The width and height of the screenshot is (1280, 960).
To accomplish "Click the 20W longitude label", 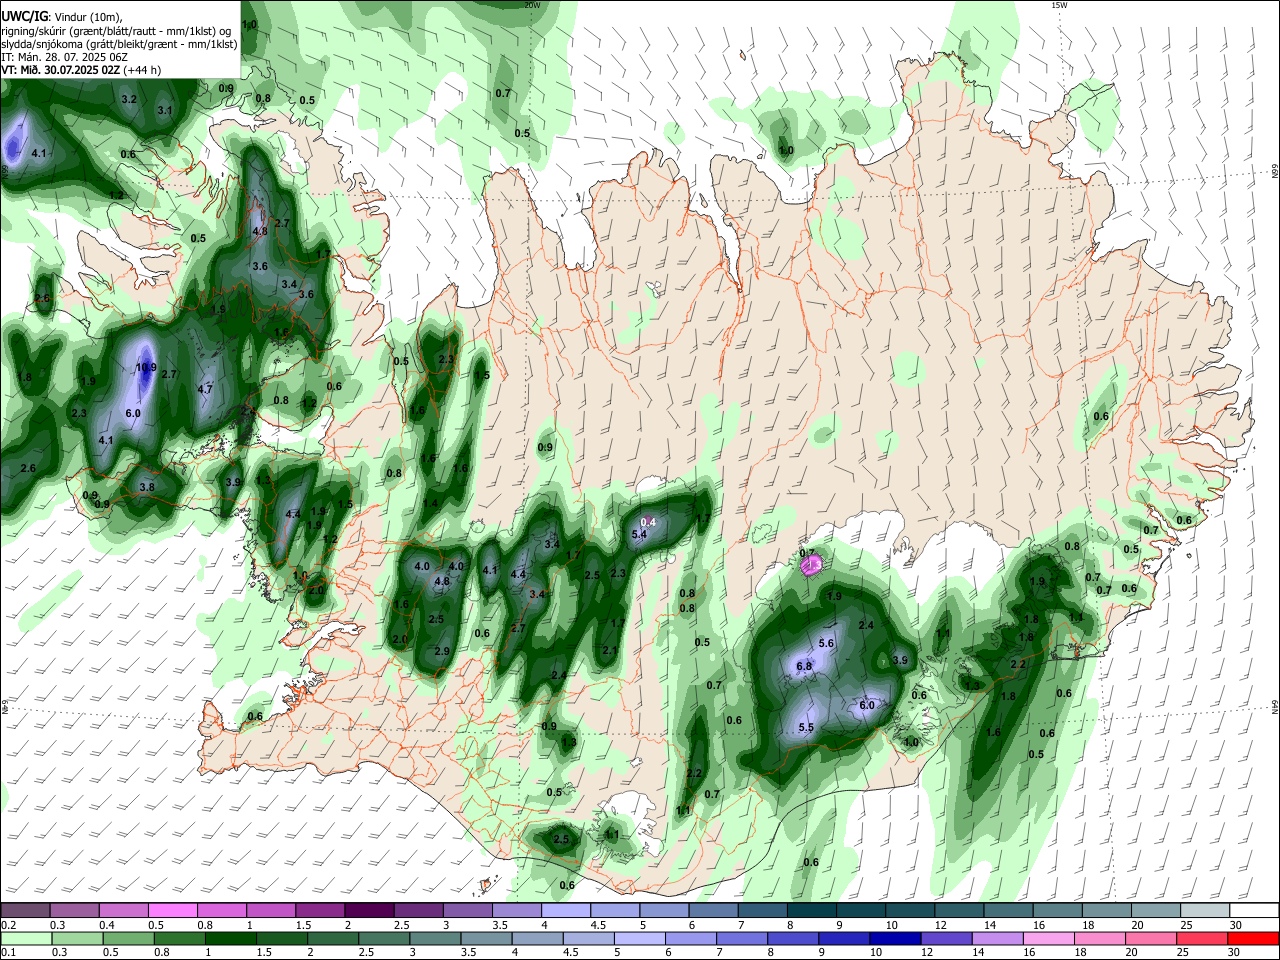I will point(532,5).
